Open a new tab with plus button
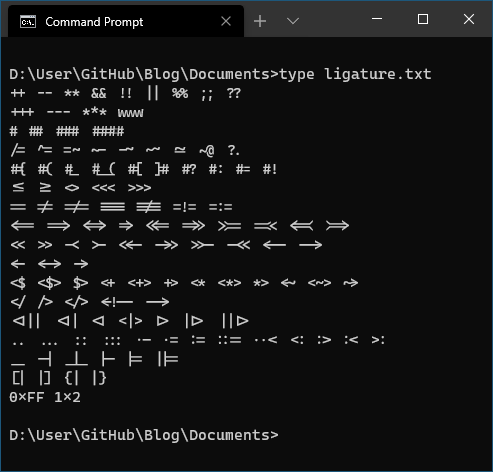Image resolution: width=493 pixels, height=472 pixels. 260,21
